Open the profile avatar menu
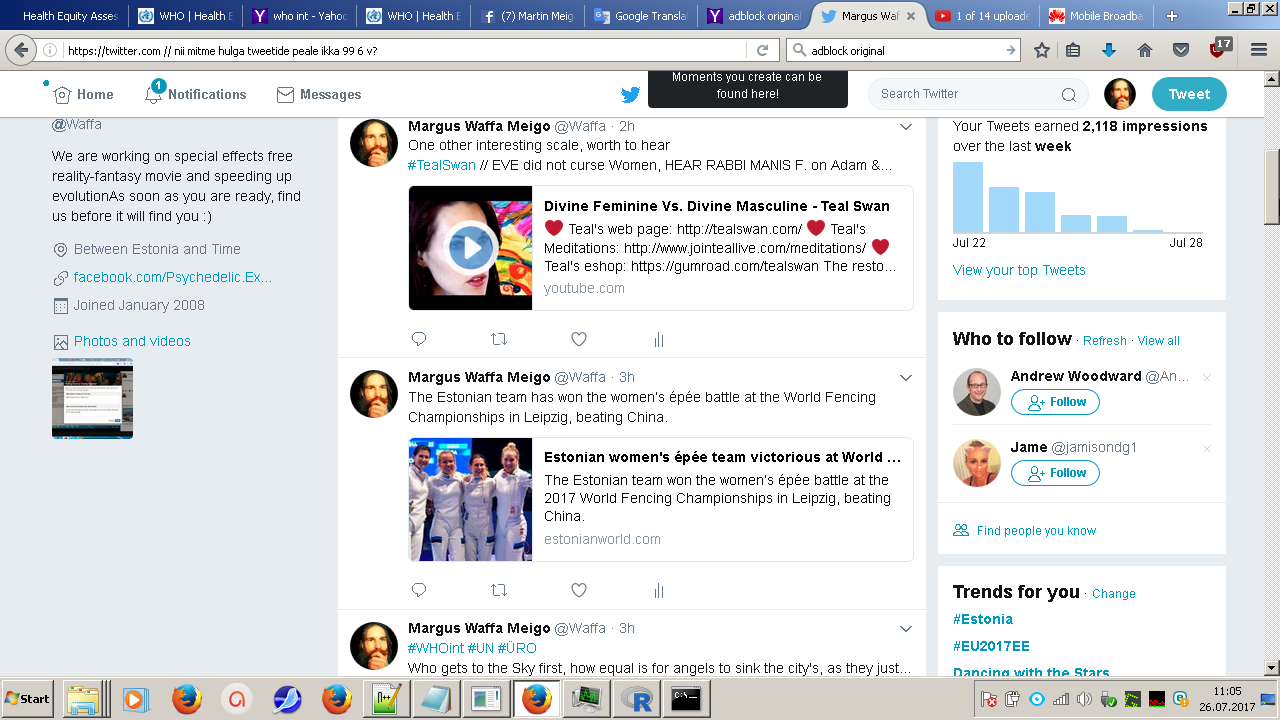Image resolution: width=1280 pixels, height=720 pixels. click(1120, 94)
